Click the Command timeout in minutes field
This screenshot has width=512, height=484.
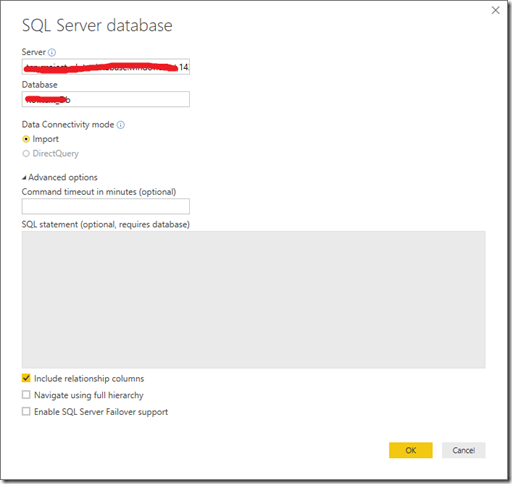pos(106,206)
